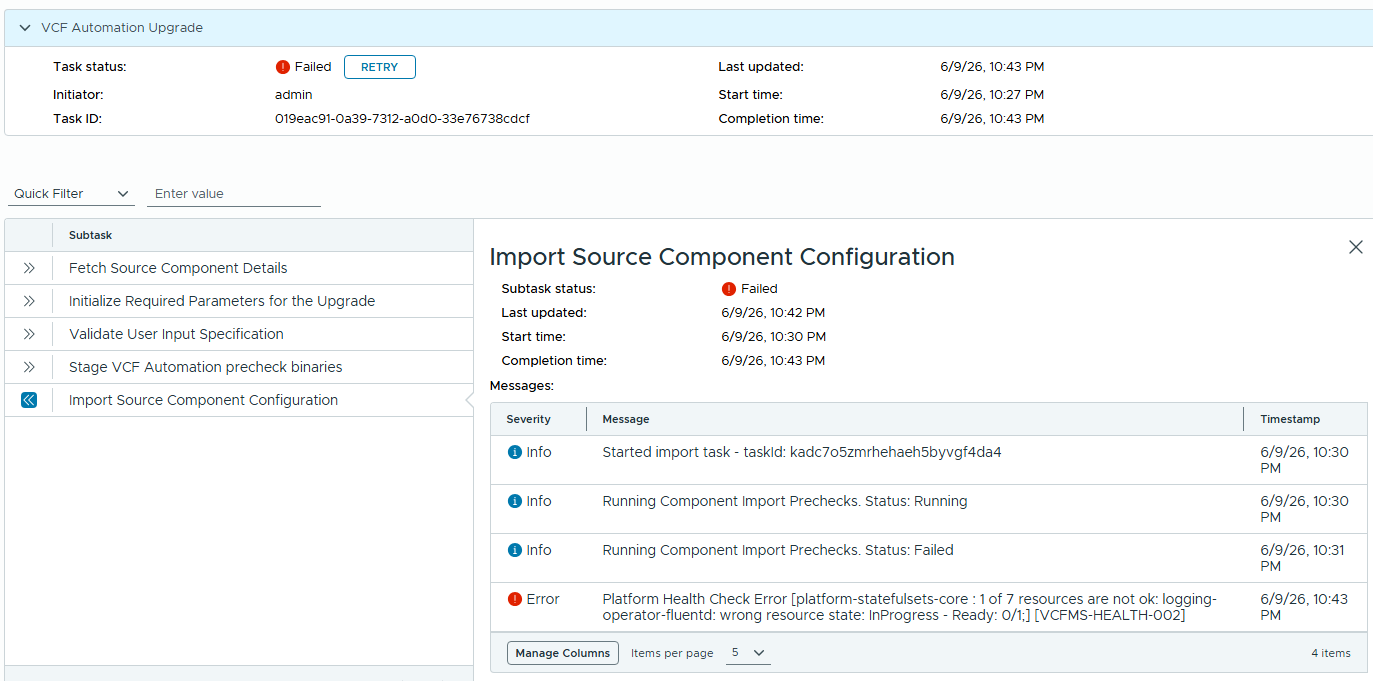
Task: Click the Subtask column header
Action: point(90,235)
